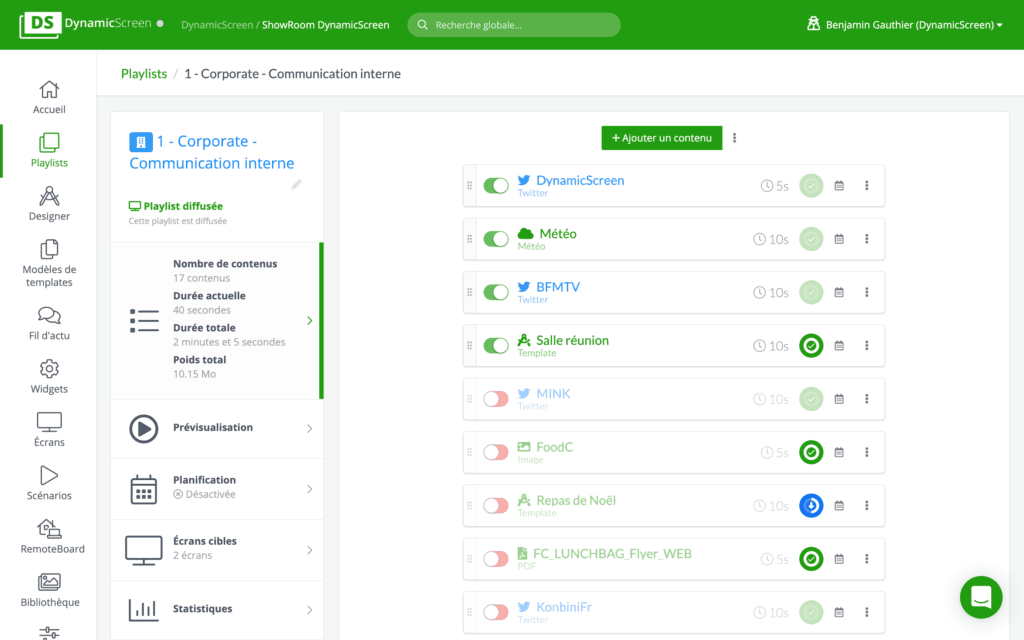Expand the Planification section
This screenshot has width=1024, height=640.
coord(217,488)
